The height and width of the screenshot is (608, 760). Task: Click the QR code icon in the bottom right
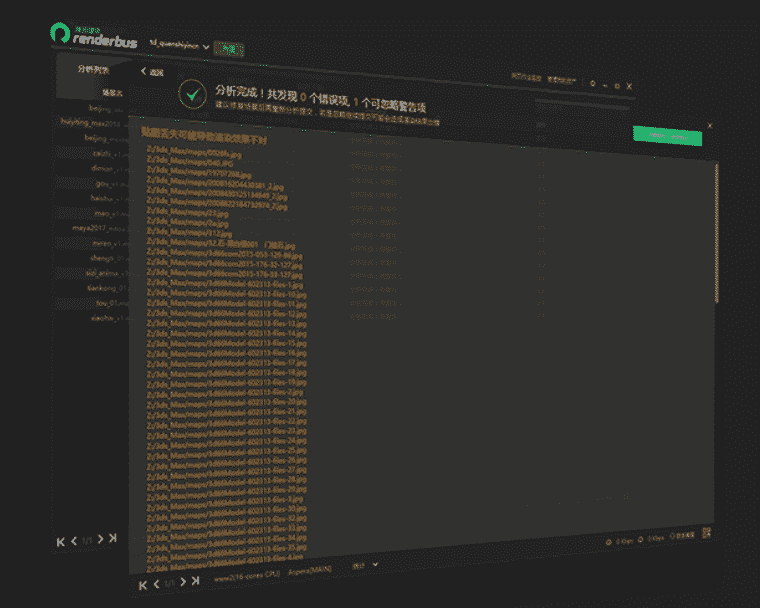(706, 533)
